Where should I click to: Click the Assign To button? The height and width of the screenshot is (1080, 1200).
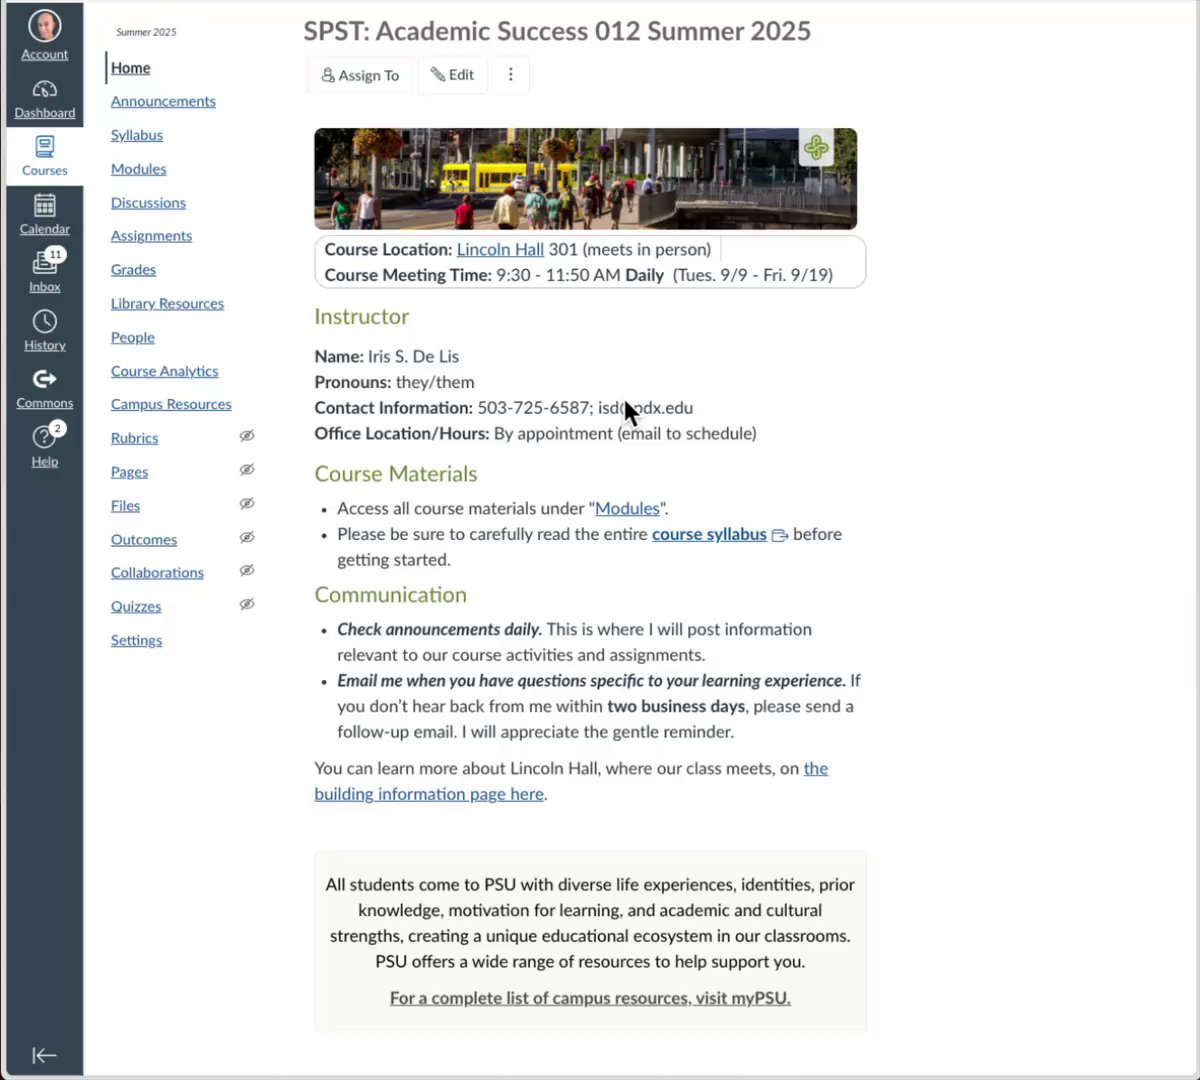pyautogui.click(x=360, y=75)
